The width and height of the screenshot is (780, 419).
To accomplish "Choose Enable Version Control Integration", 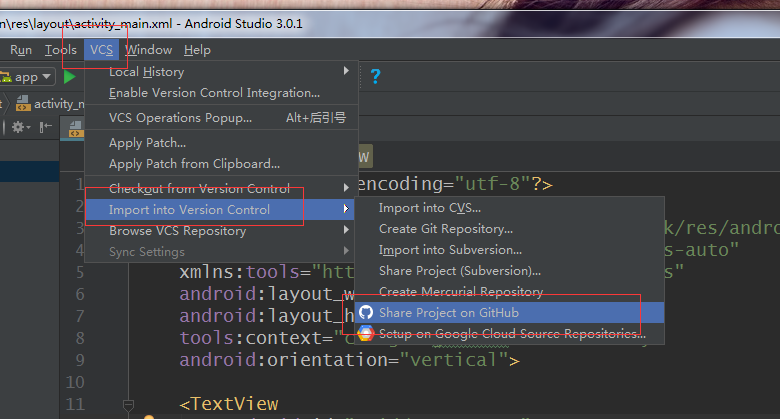I will coord(221,93).
